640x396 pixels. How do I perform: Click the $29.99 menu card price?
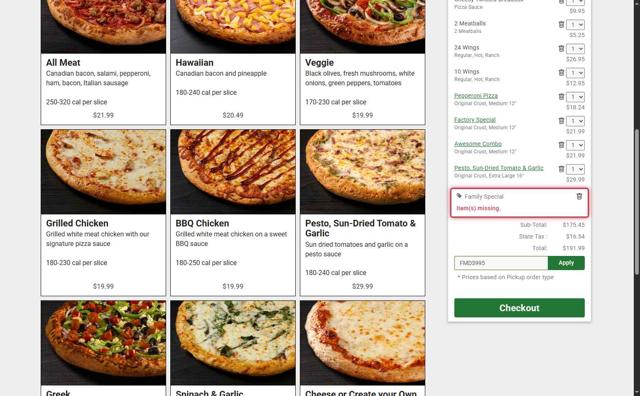point(362,286)
